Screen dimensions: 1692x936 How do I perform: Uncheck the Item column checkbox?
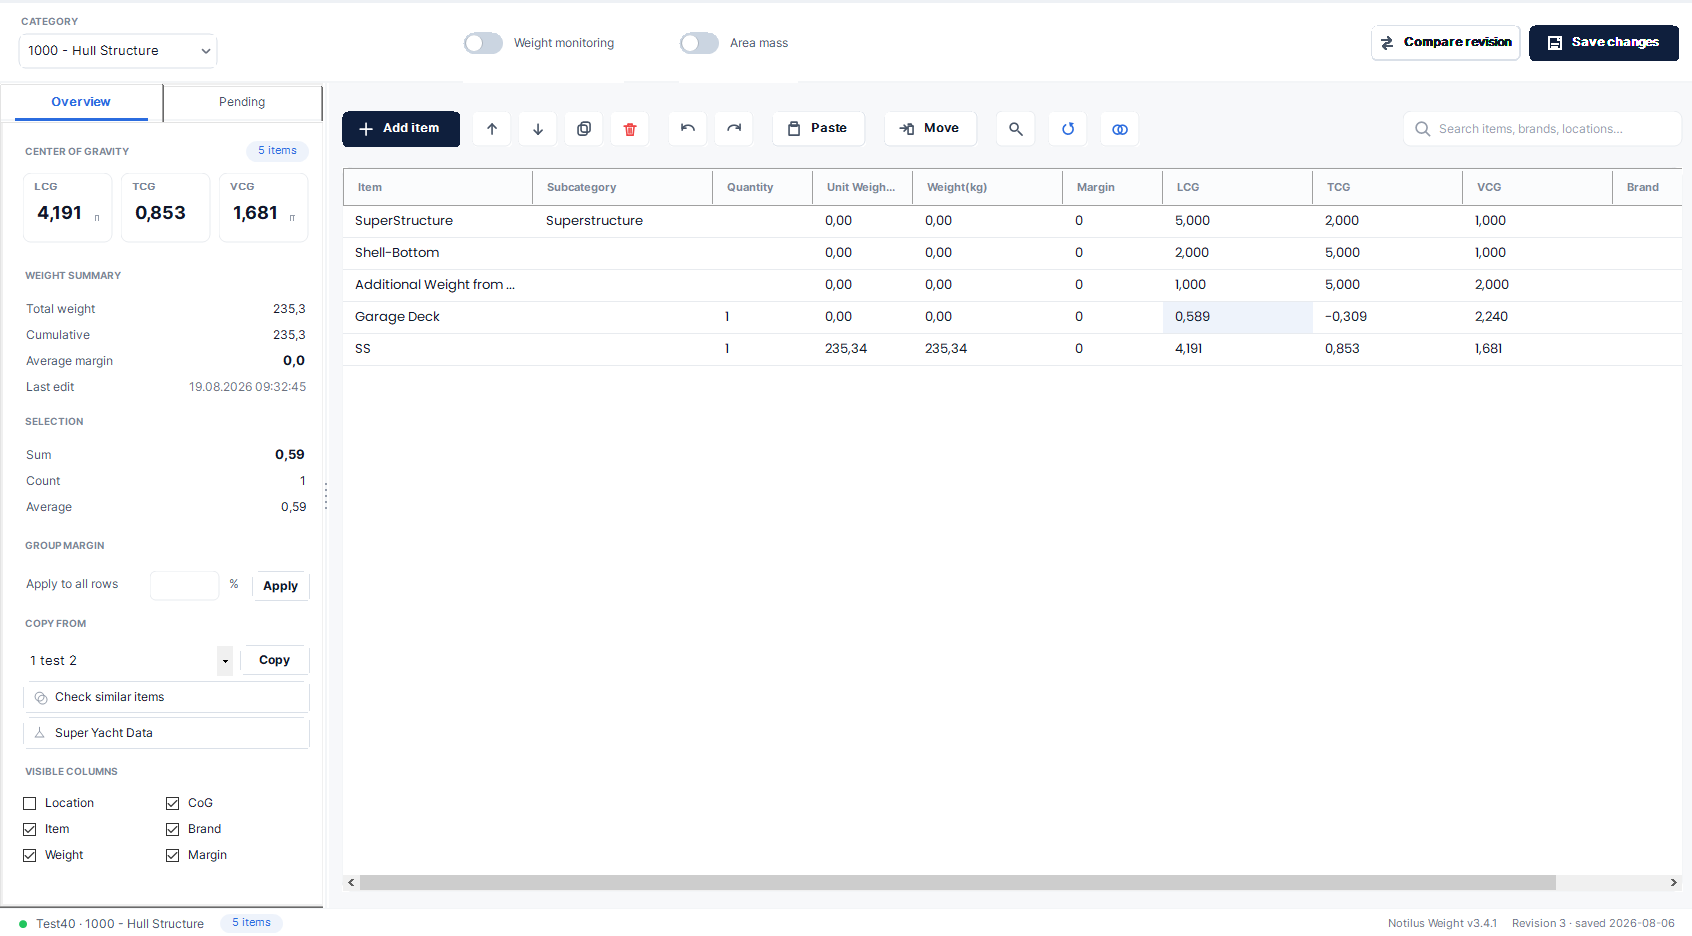coord(30,829)
